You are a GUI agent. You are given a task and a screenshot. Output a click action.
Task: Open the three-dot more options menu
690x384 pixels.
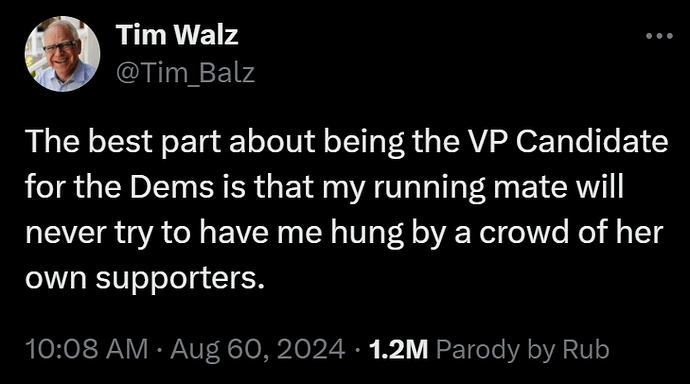click(x=659, y=36)
